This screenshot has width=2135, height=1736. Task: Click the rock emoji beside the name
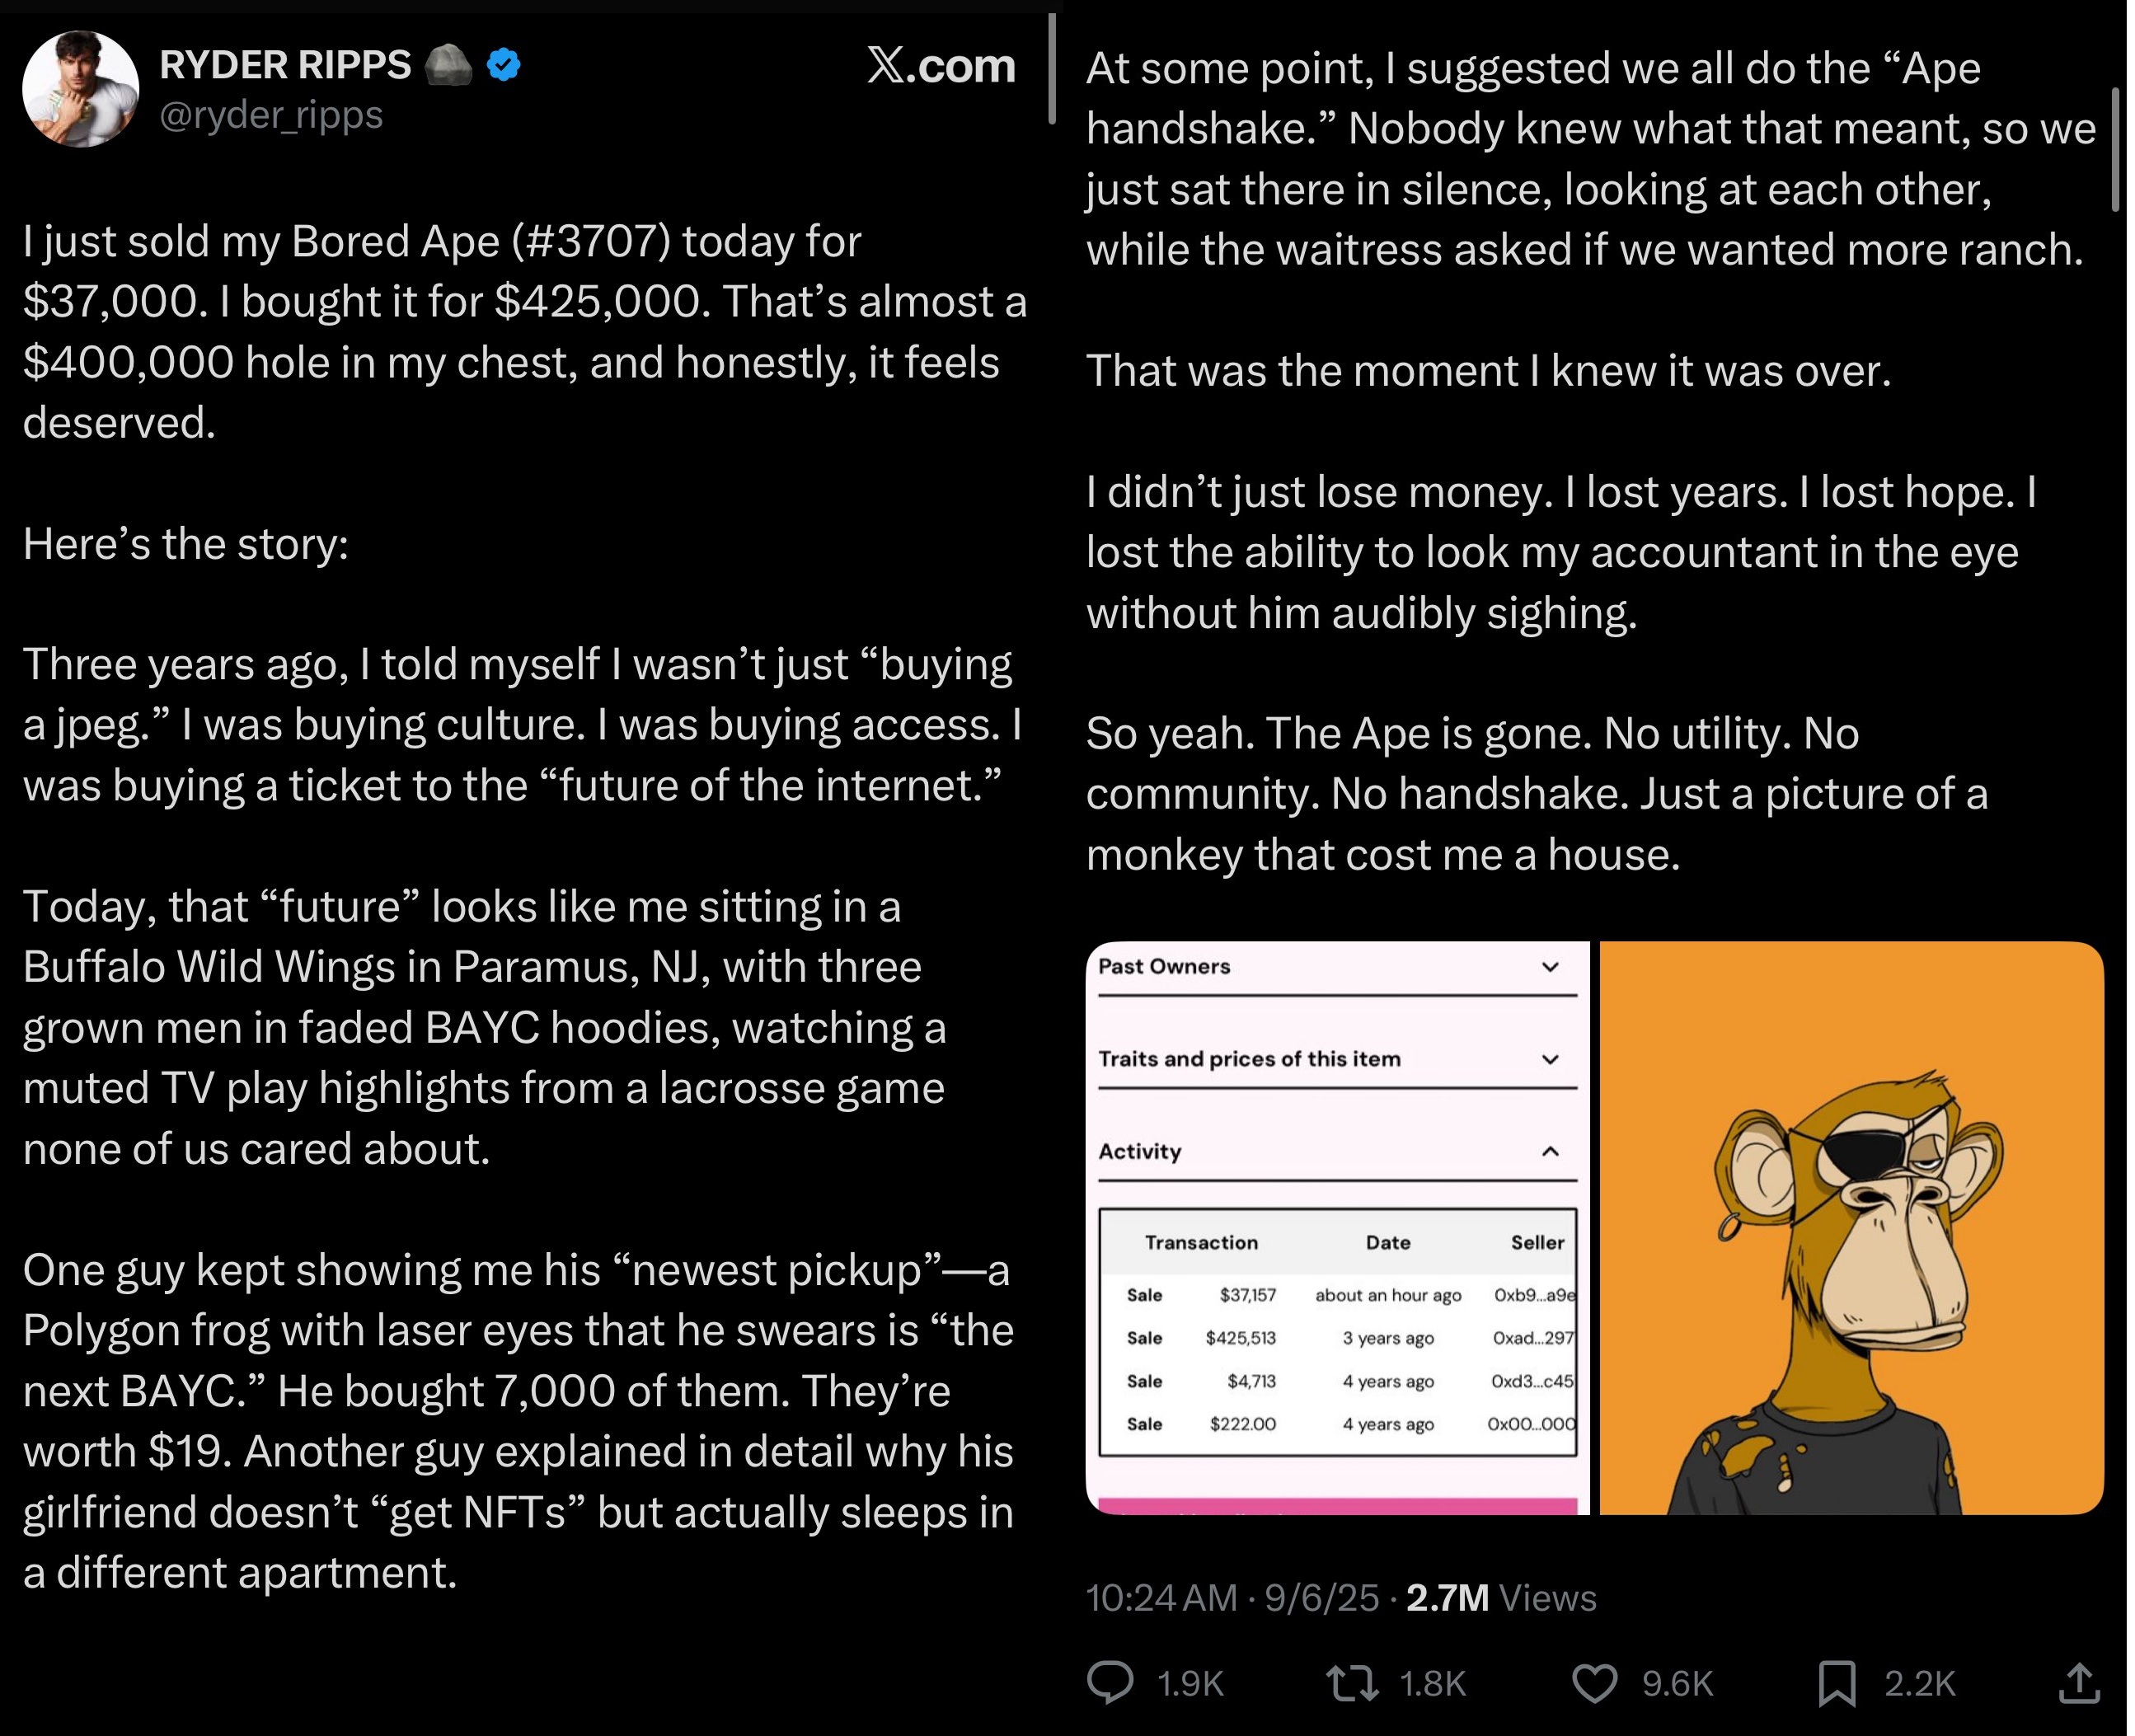point(449,65)
